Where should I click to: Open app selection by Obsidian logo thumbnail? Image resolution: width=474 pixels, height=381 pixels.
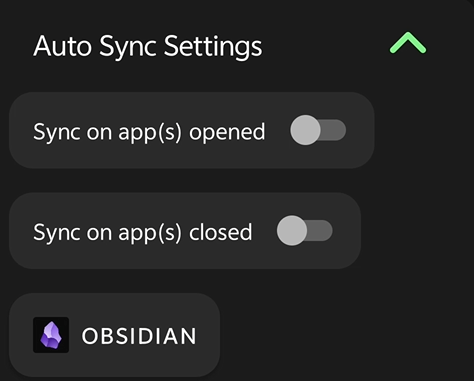51,335
